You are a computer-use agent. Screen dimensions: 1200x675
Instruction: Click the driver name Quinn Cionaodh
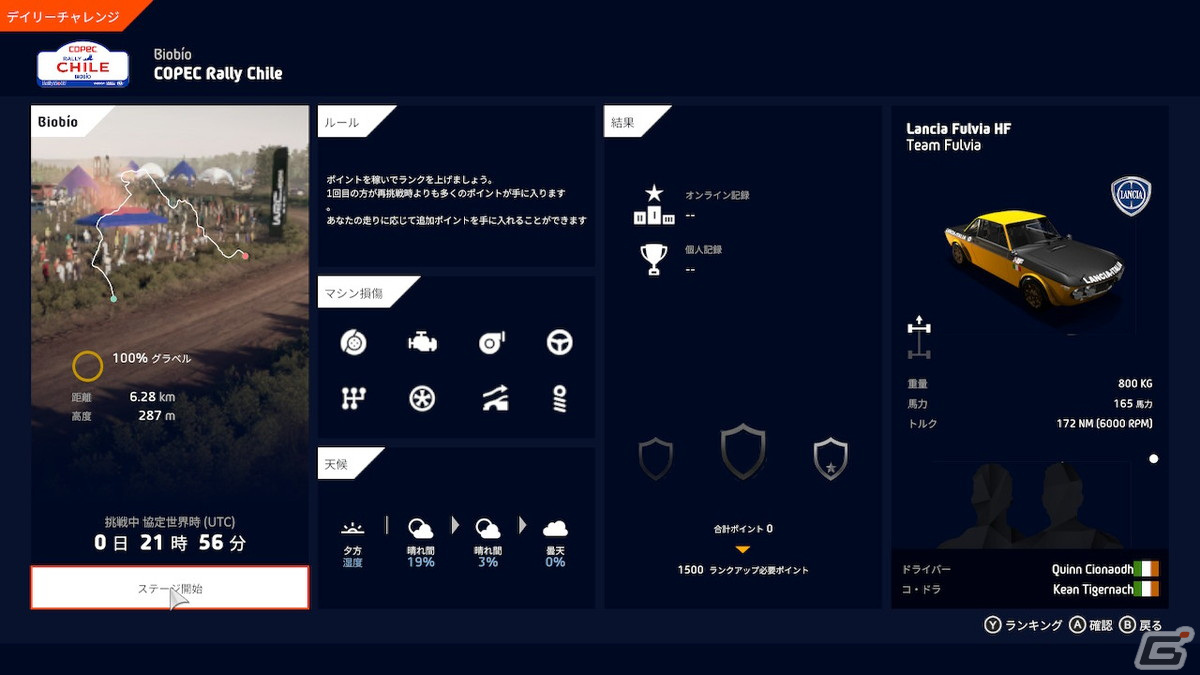click(x=1091, y=568)
